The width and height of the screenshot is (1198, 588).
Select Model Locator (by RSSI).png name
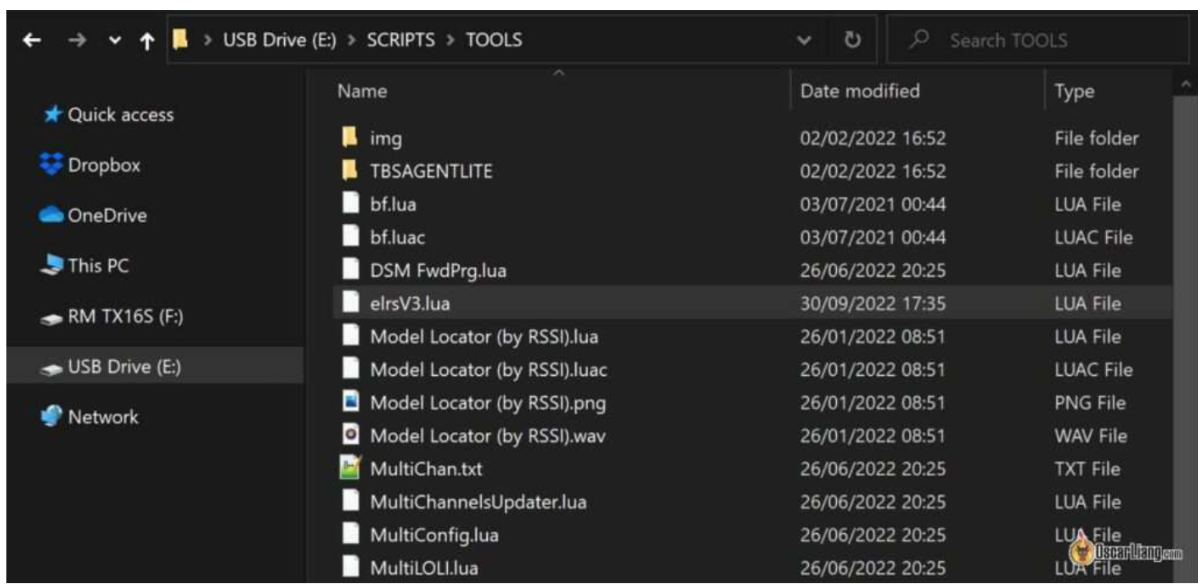click(487, 402)
